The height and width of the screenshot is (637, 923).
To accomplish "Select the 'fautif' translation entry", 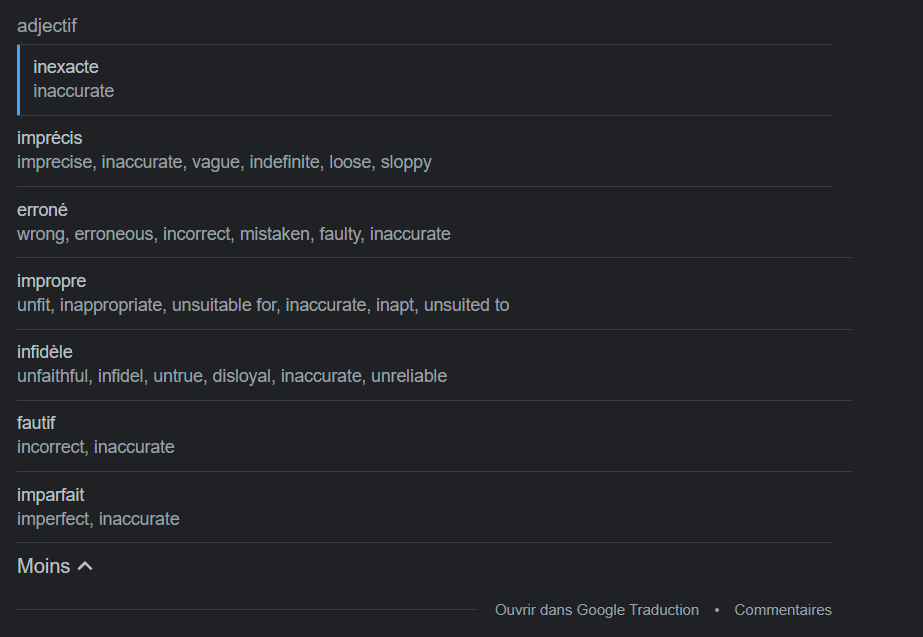I will [x=36, y=423].
